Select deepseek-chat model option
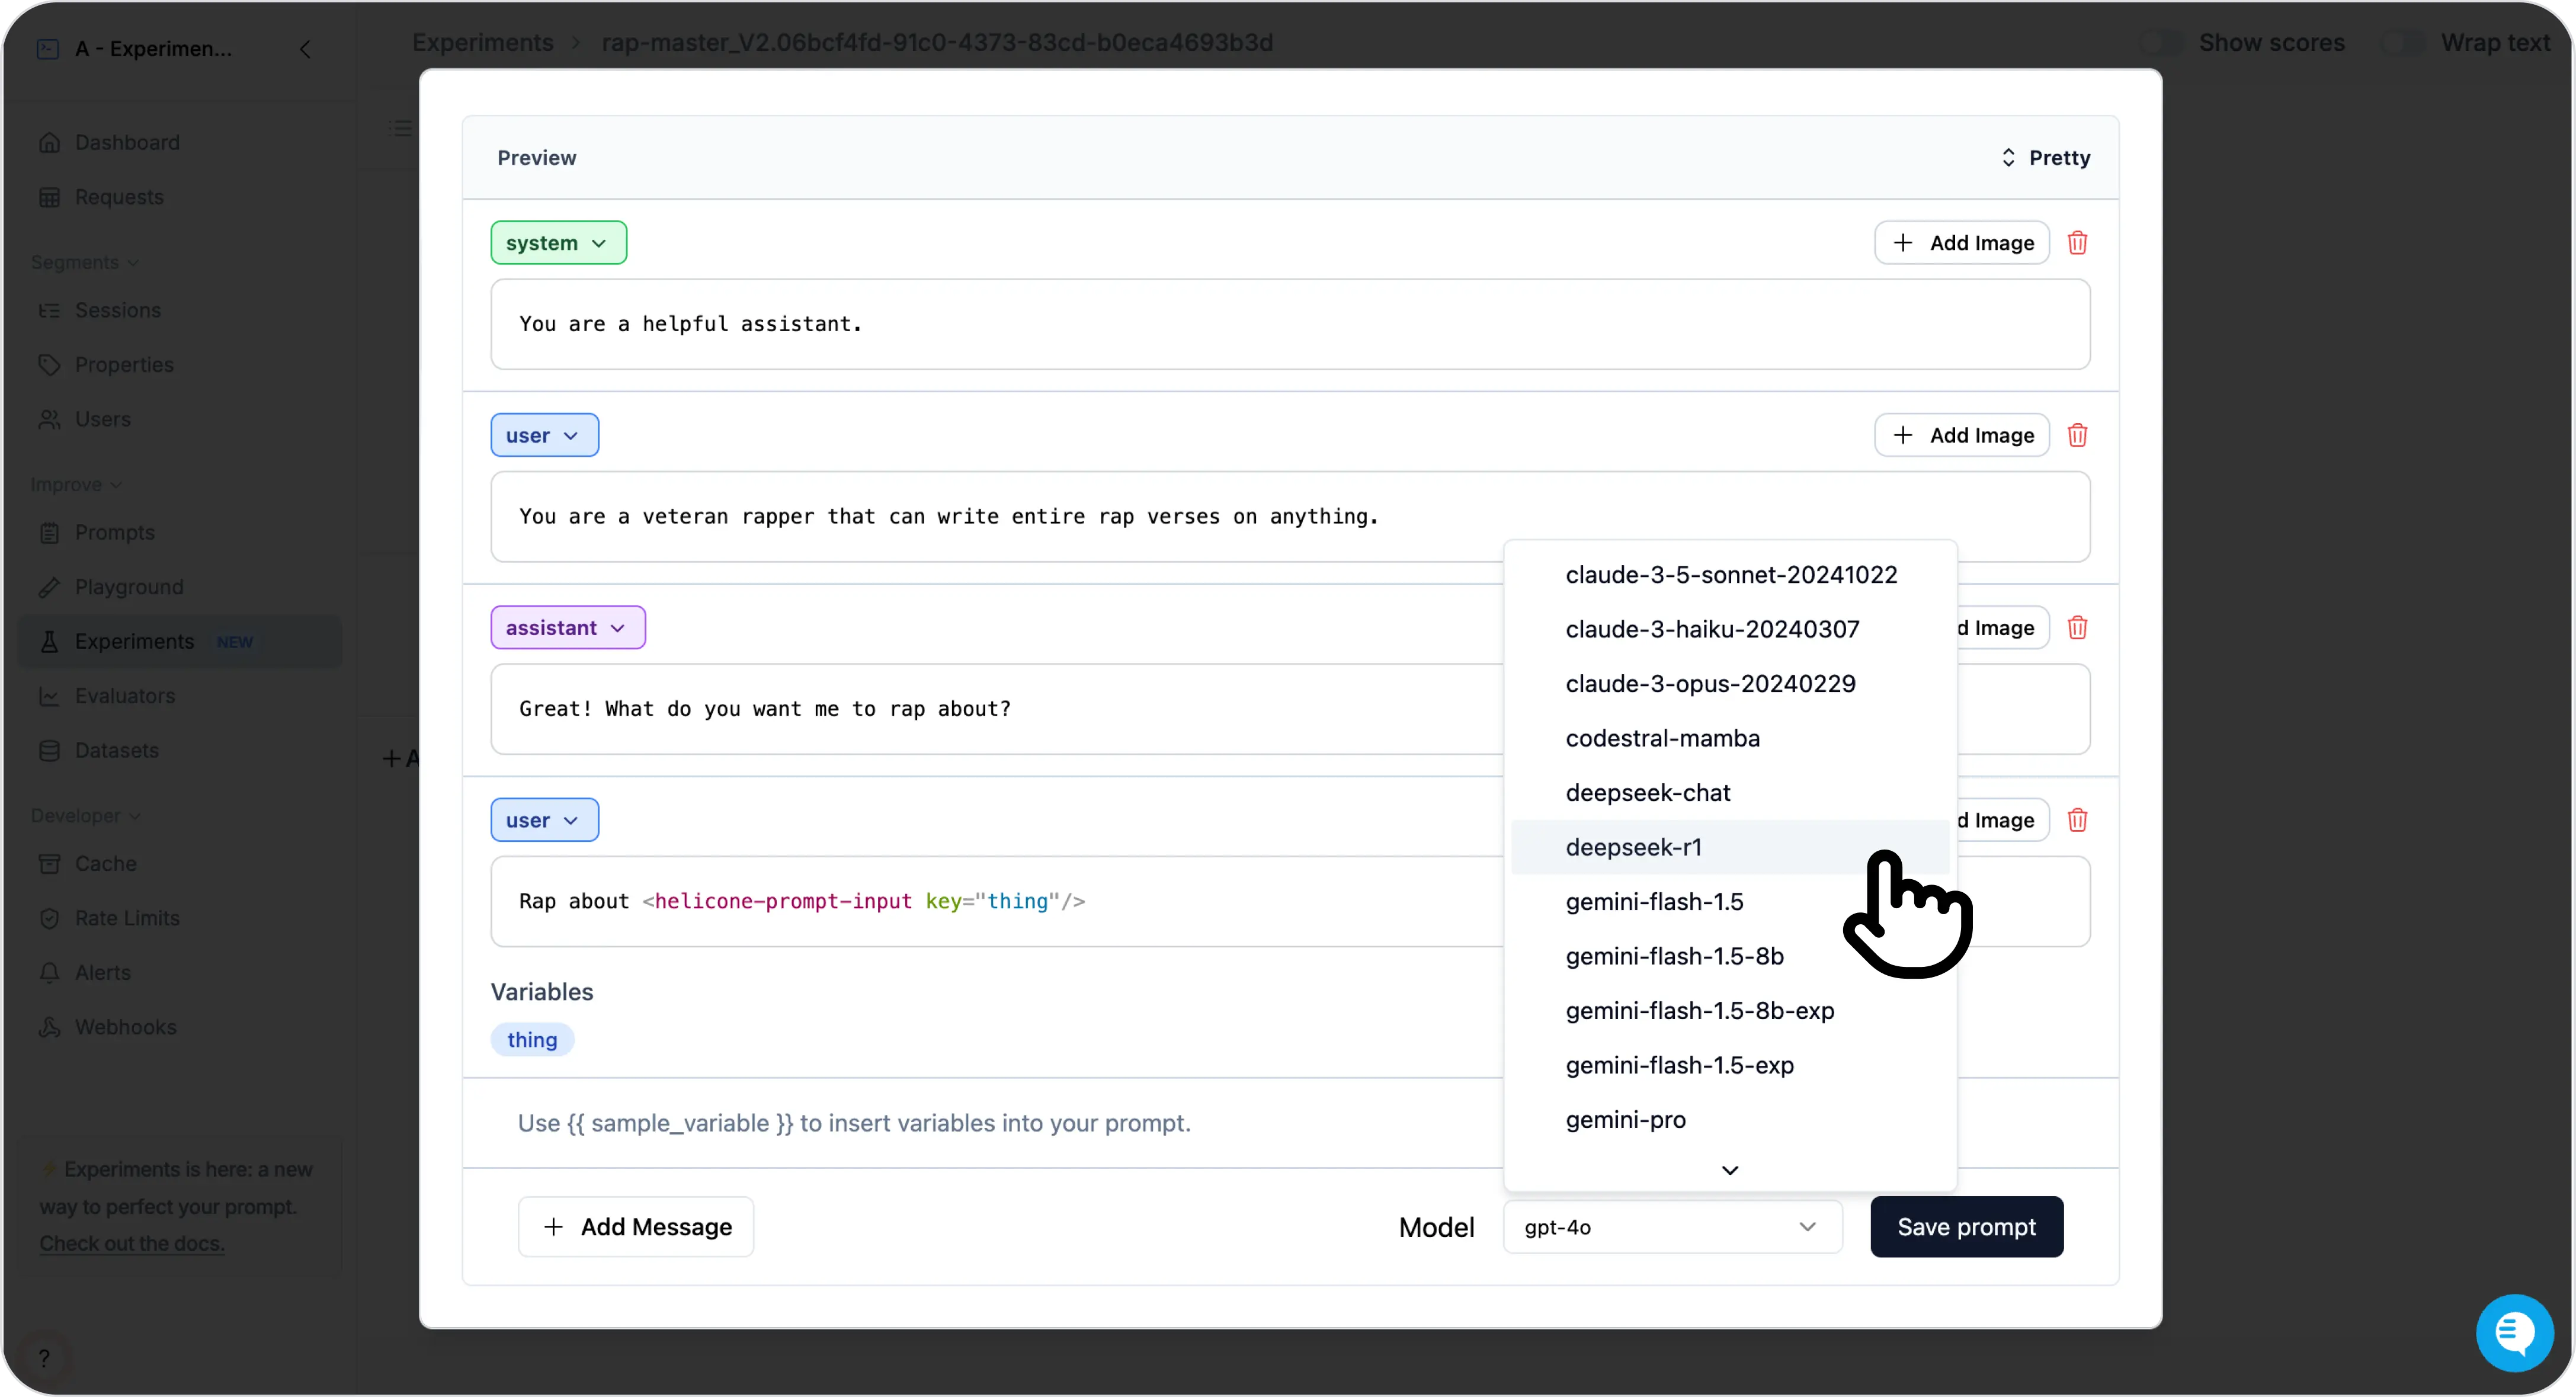The image size is (2576, 1397). coord(1730,793)
